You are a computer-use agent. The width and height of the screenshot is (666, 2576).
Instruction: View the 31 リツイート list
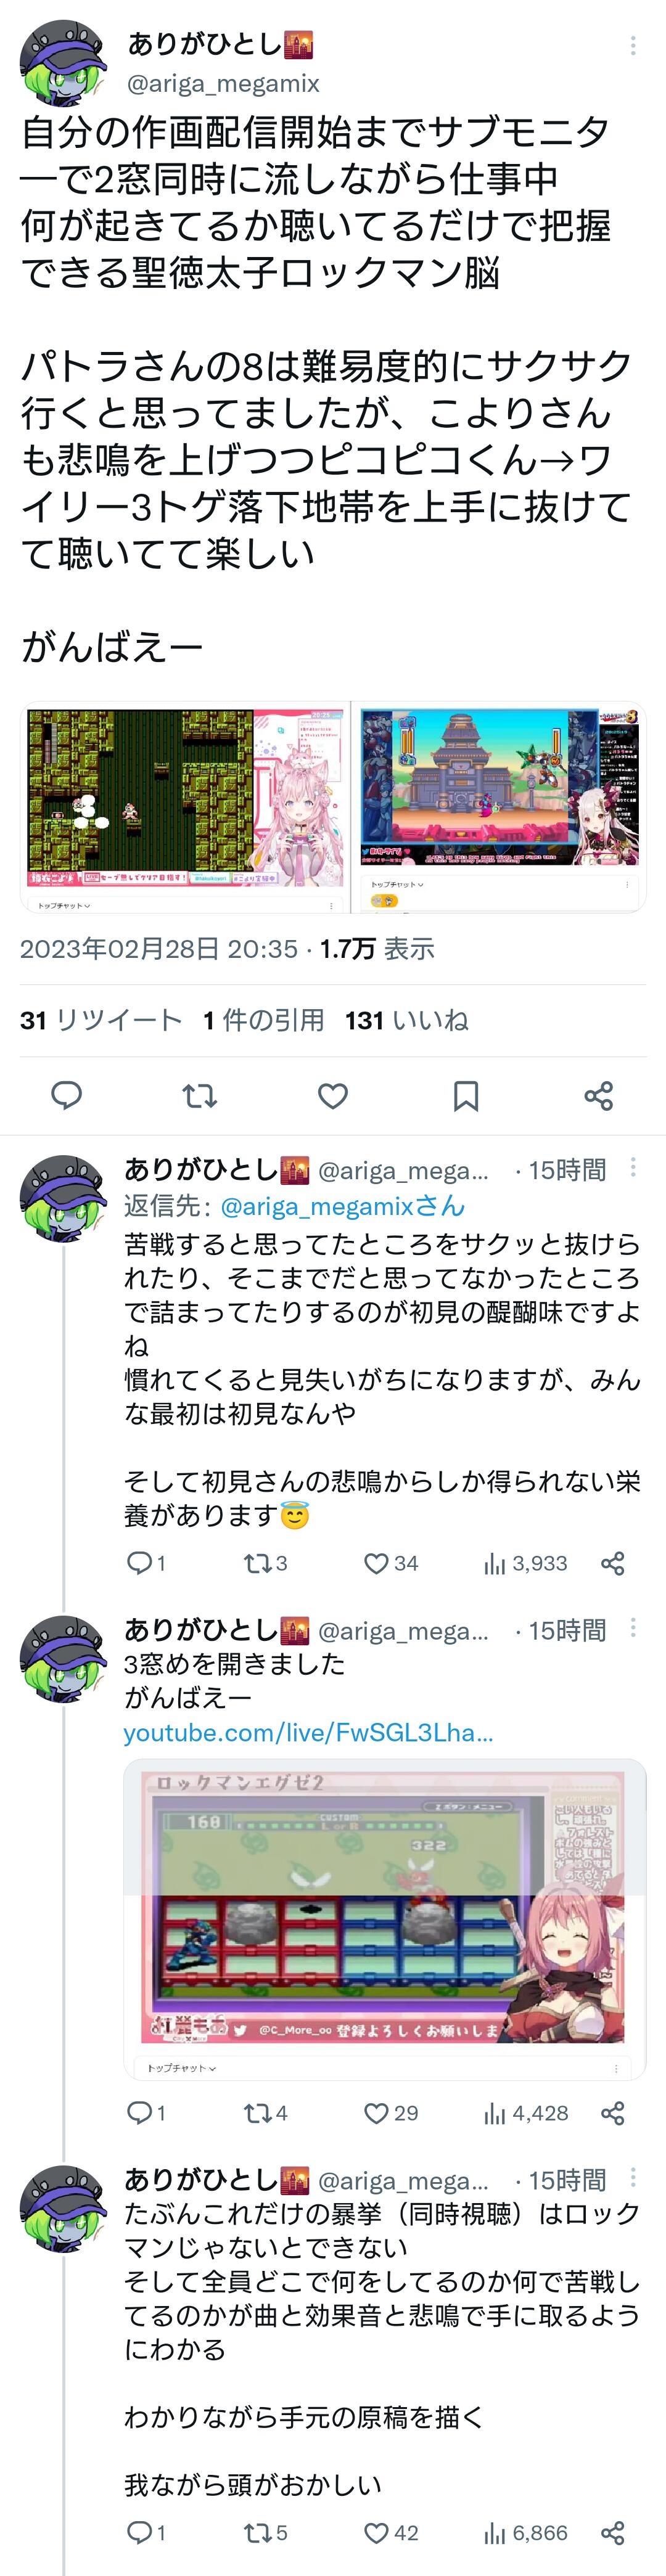click(100, 1020)
